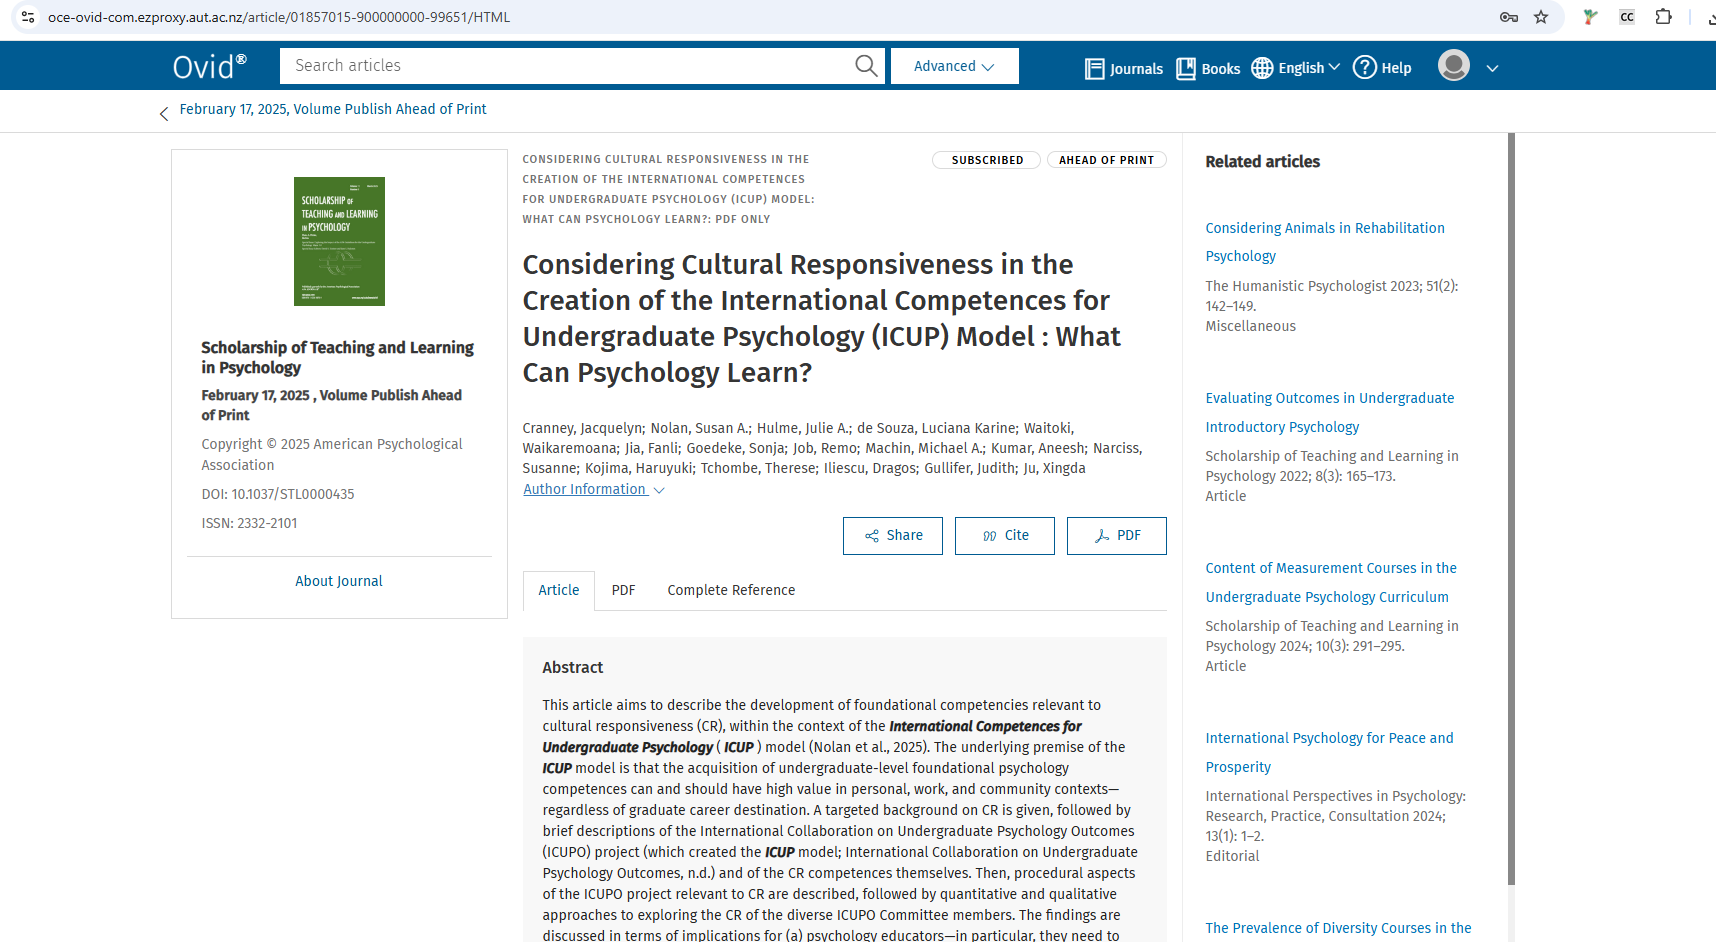Open the browser extensions puzzle icon
This screenshot has height=942, width=1716.
pos(1663,17)
